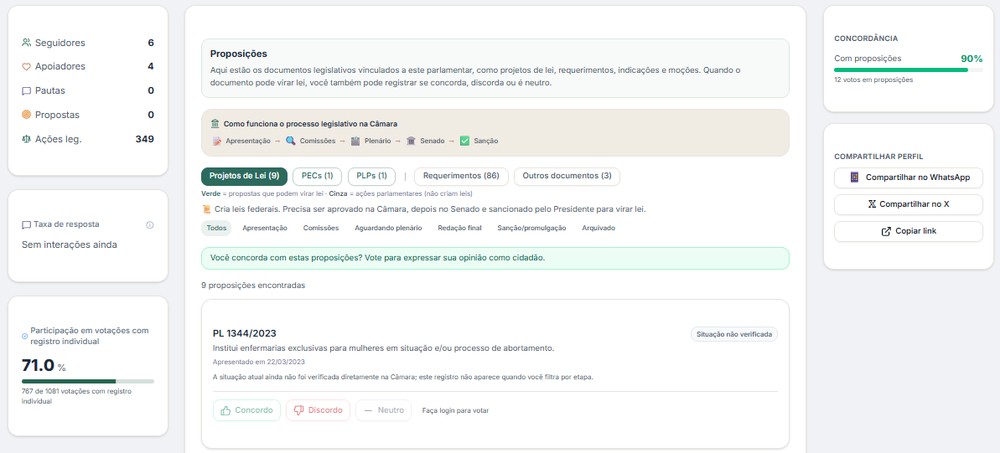Click the Taxa de resposta chat icon
The image size is (1000, 453).
click(26, 225)
